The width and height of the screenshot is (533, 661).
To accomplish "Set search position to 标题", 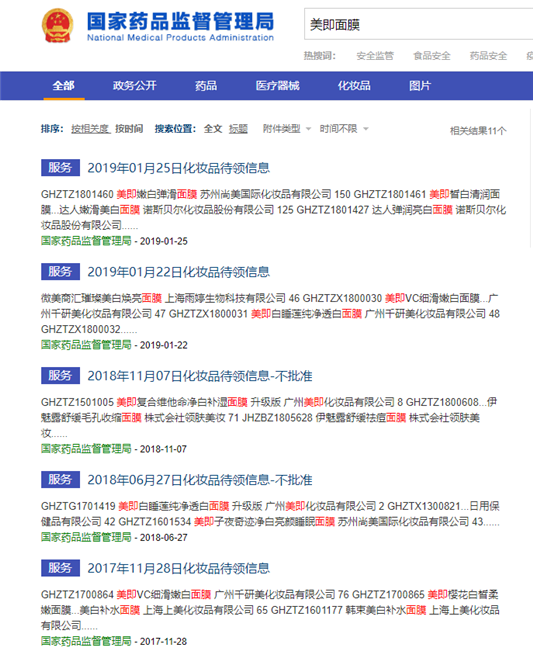I will pyautogui.click(x=238, y=129).
